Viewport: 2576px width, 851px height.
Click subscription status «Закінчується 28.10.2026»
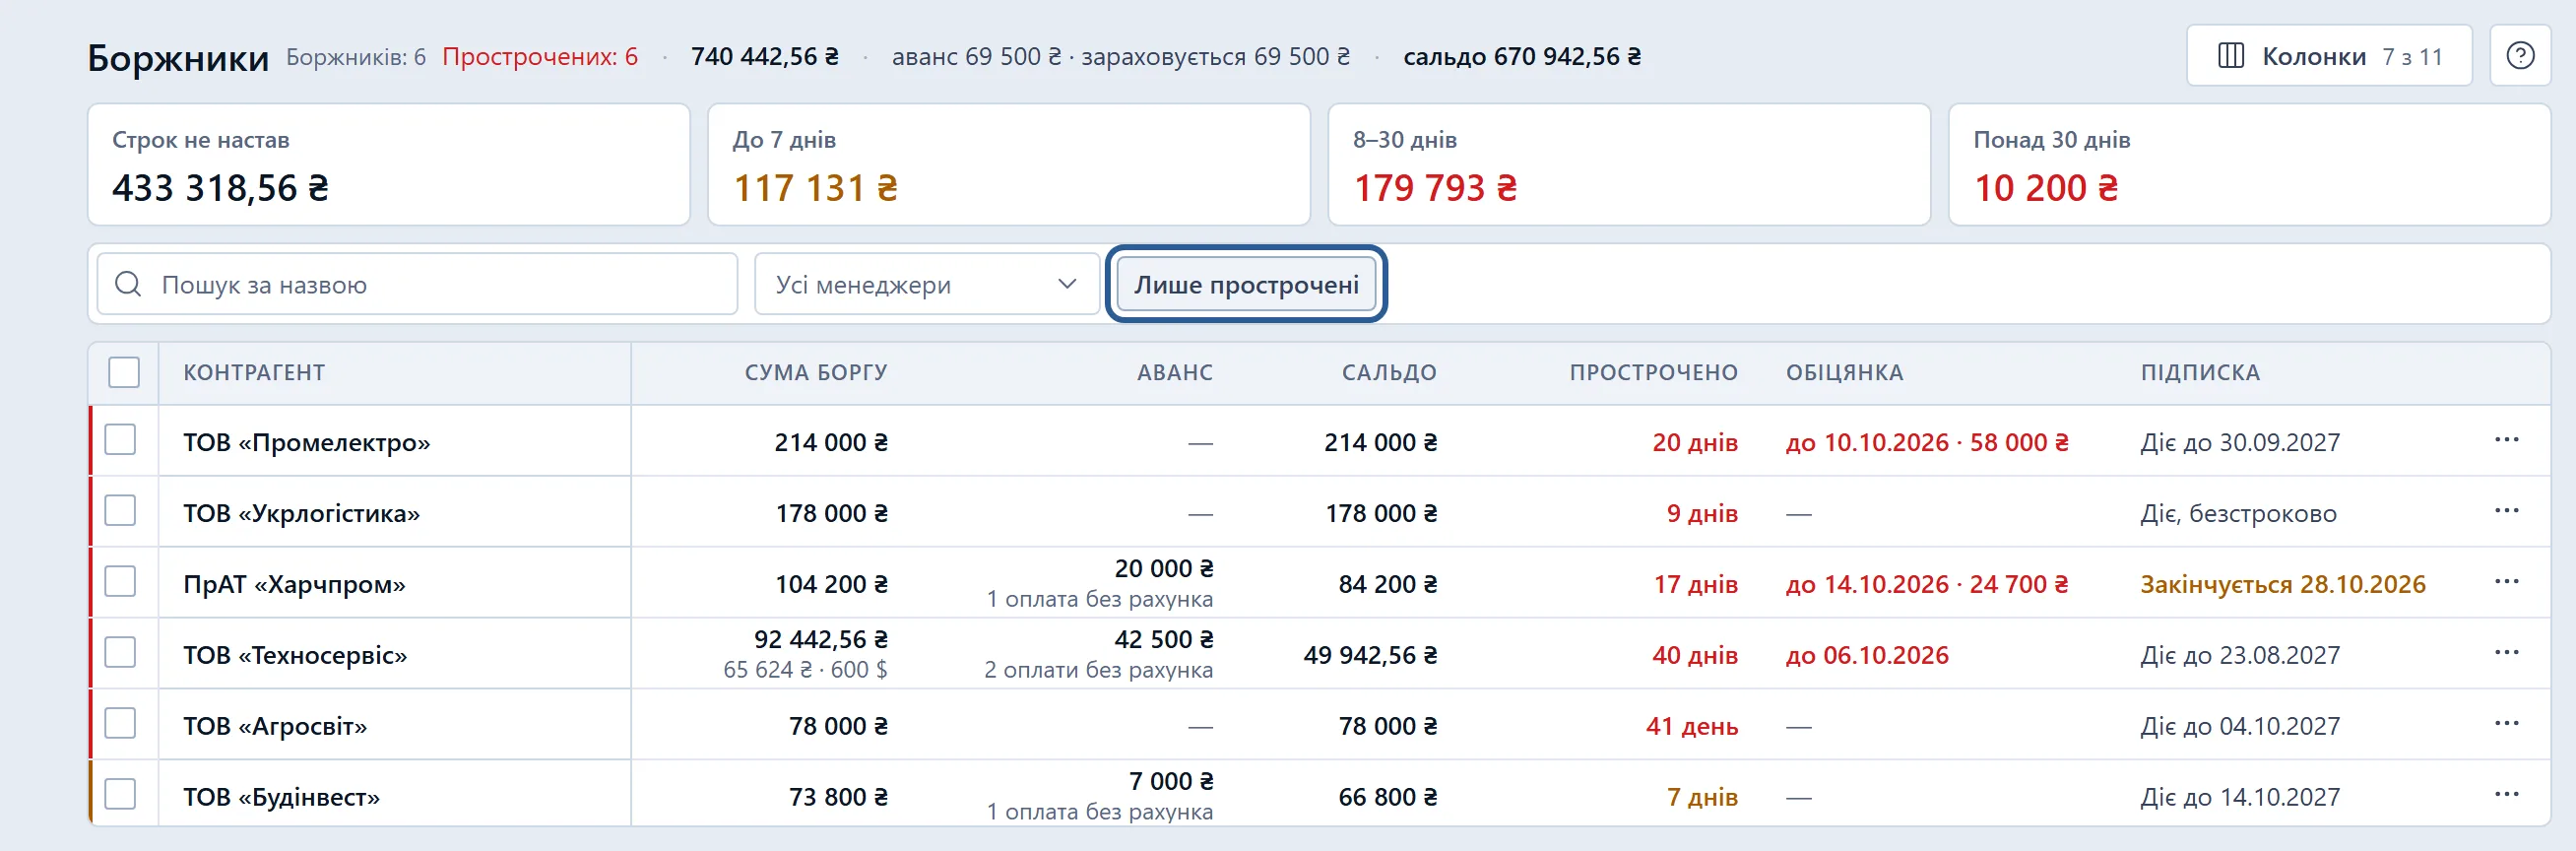[x=2283, y=584]
